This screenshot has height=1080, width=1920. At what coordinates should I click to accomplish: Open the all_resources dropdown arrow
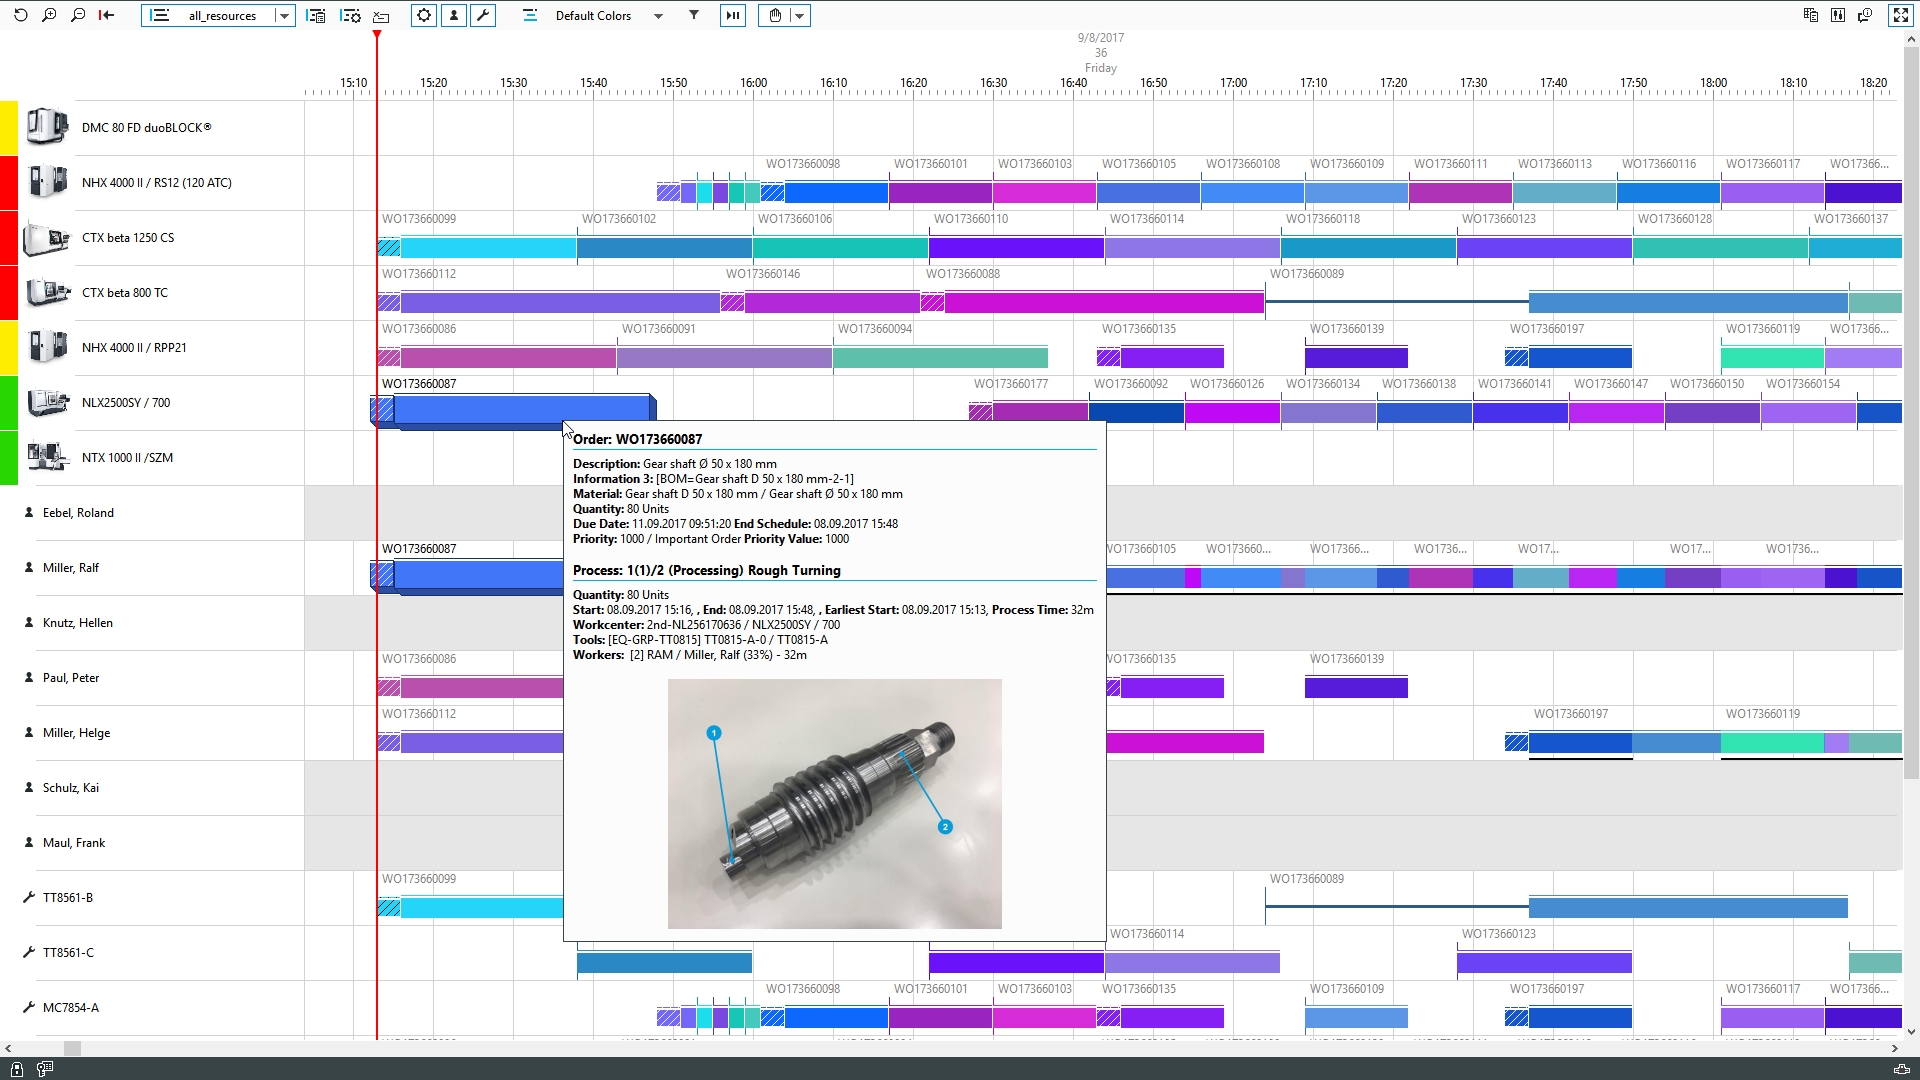284,16
